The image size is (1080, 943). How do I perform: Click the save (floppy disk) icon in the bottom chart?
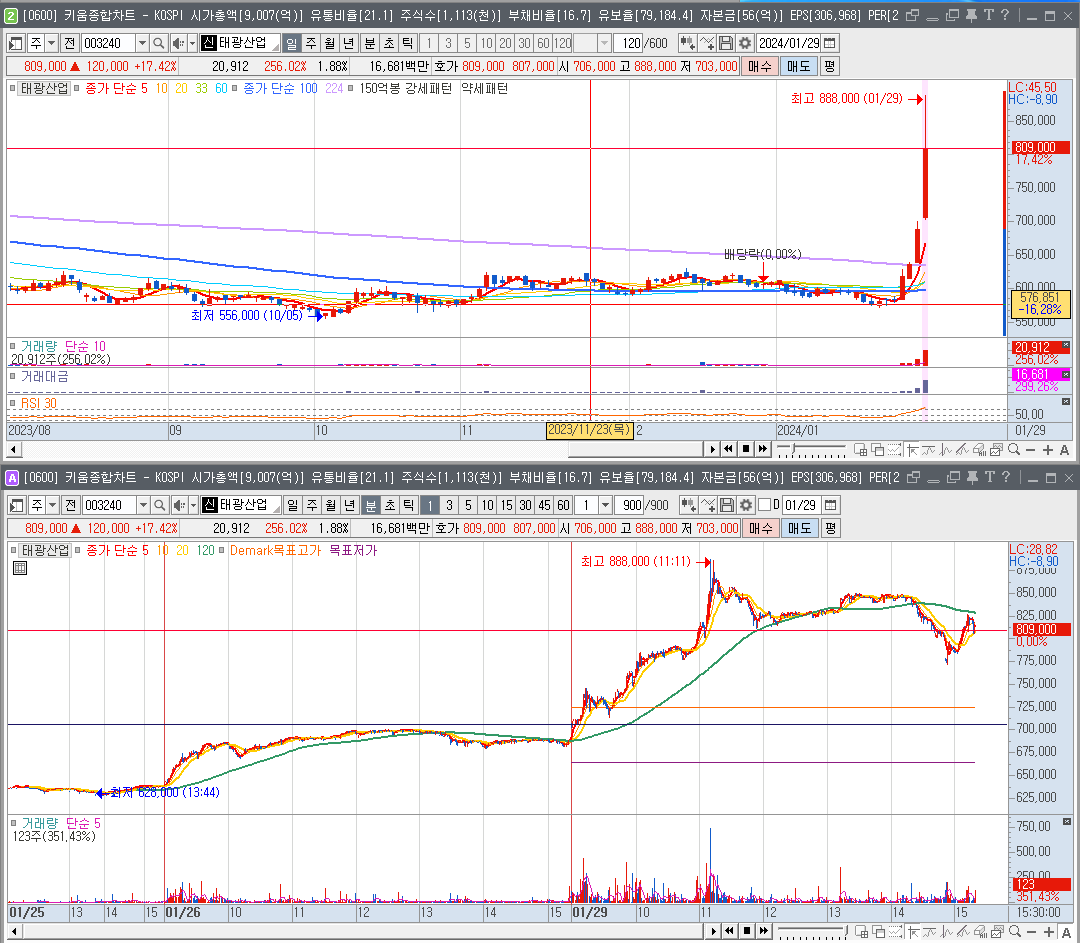click(x=727, y=506)
